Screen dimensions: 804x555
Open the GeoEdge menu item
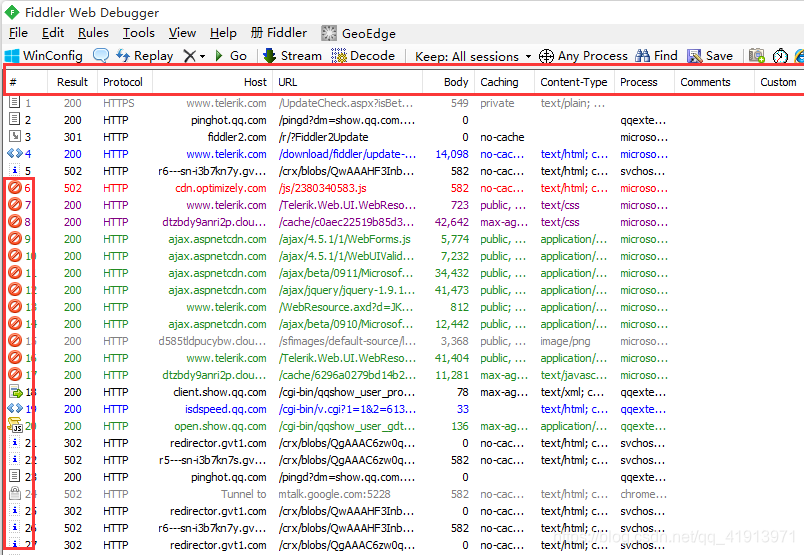click(x=358, y=33)
